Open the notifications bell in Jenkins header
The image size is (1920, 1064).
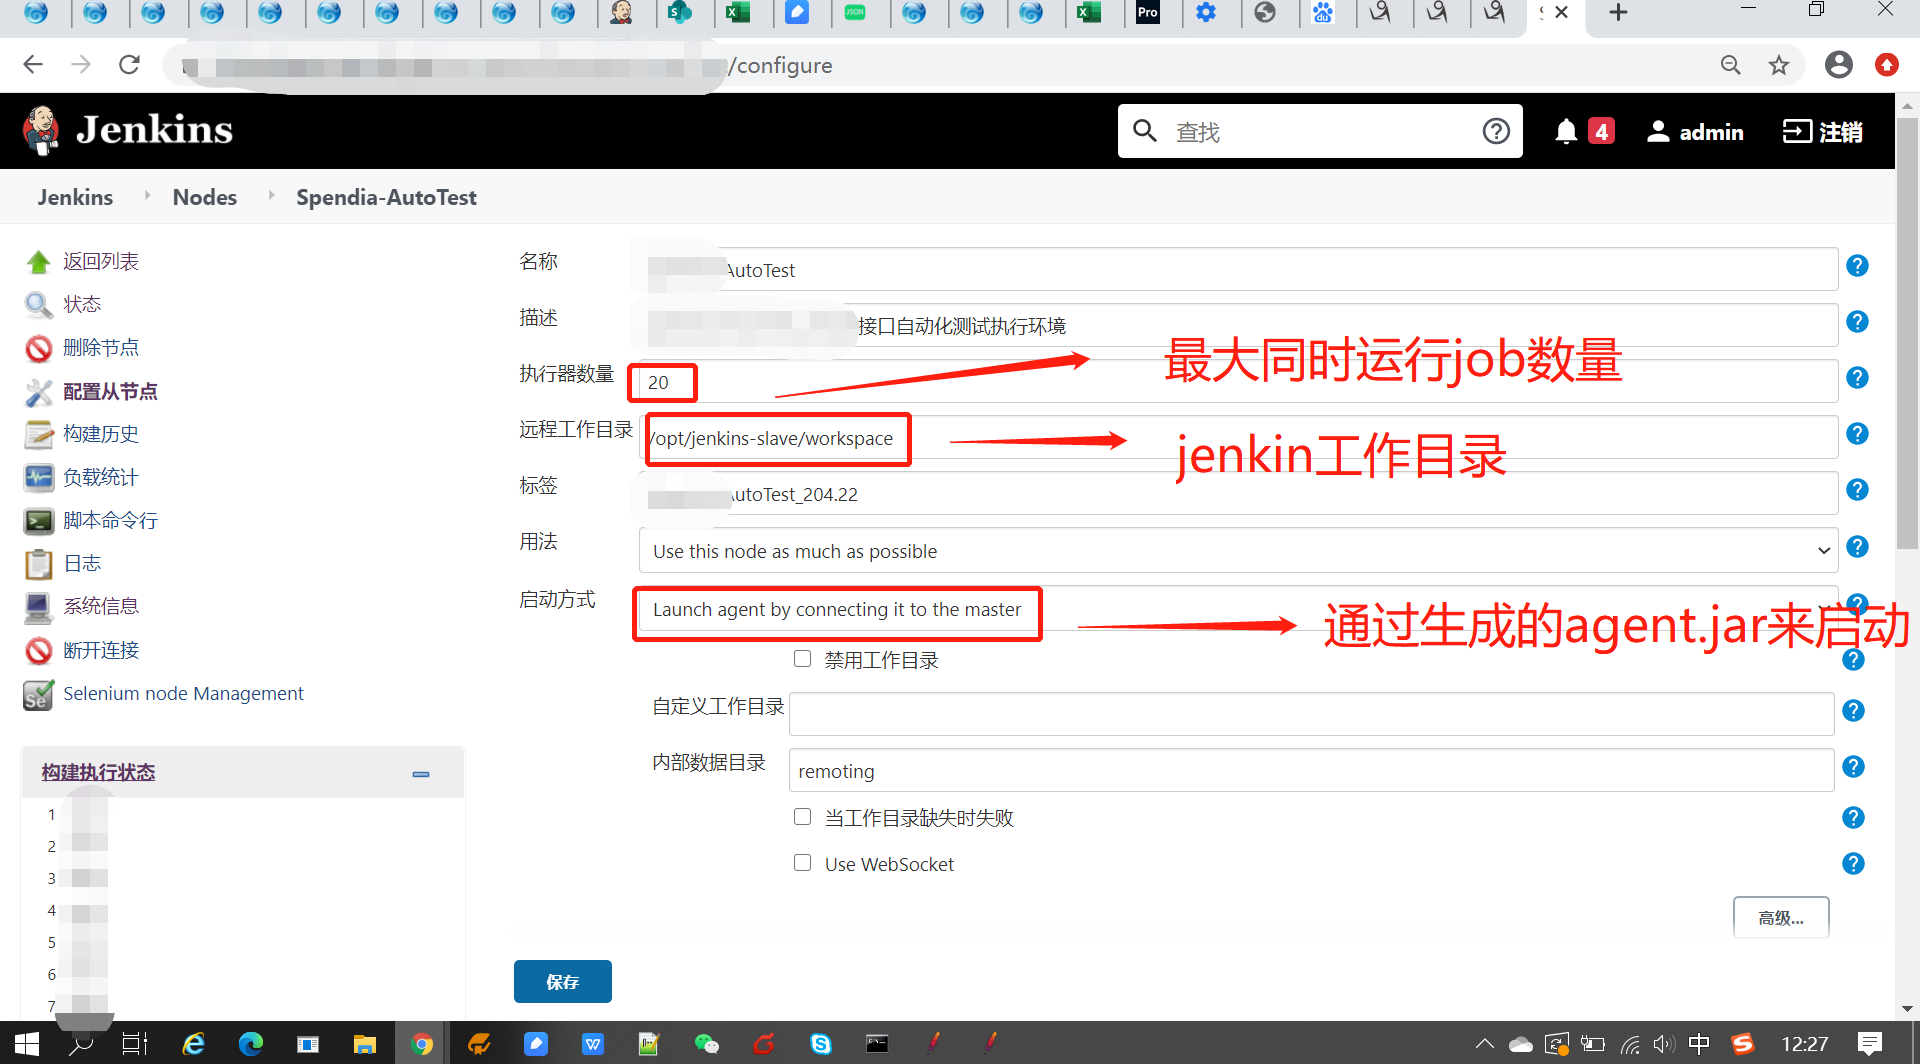(1566, 132)
